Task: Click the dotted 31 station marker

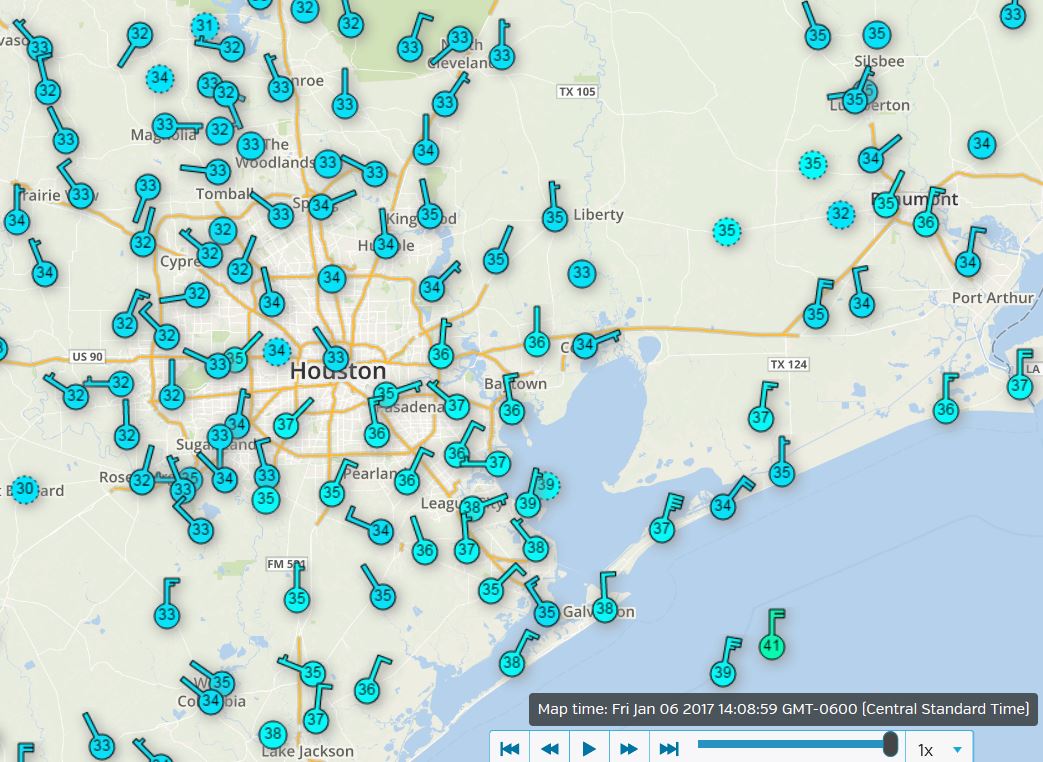Action: 204,26
